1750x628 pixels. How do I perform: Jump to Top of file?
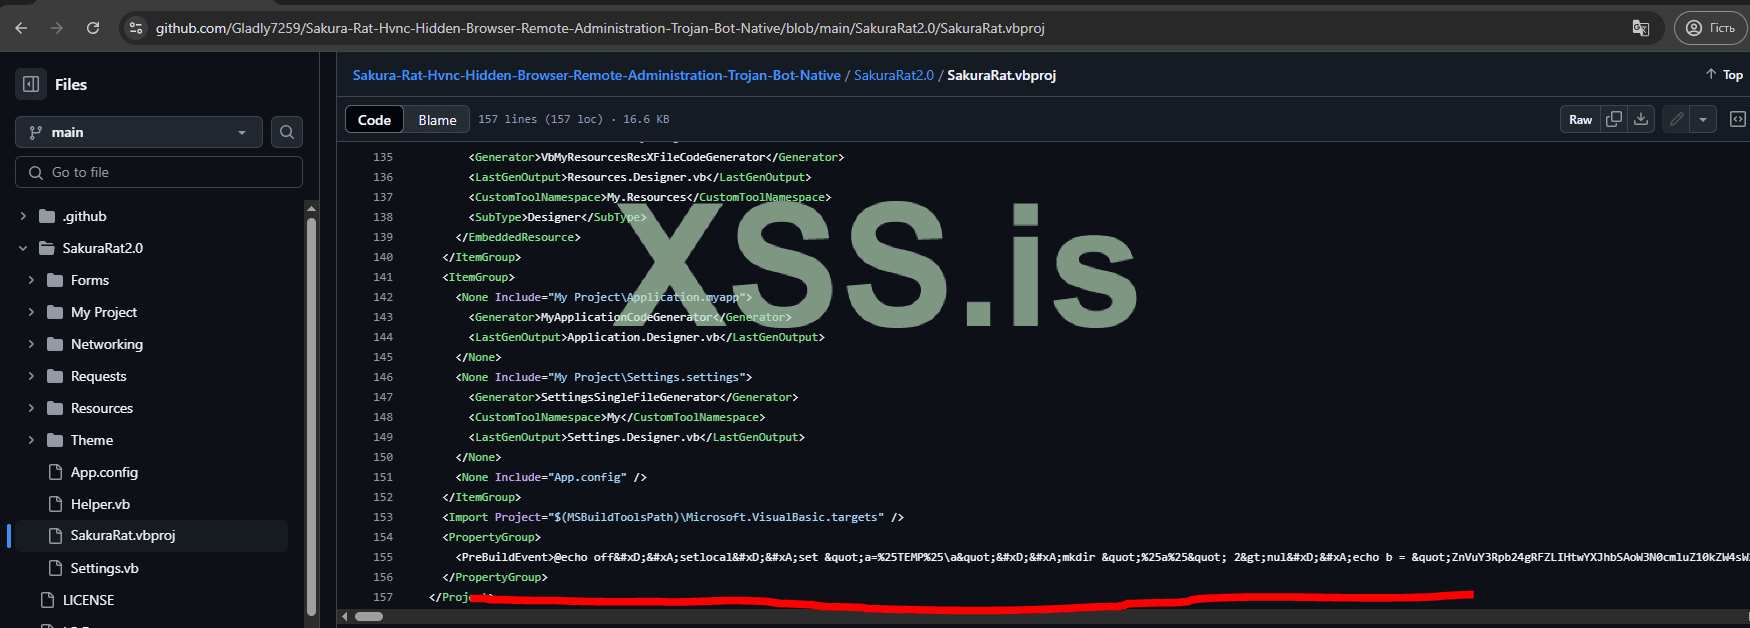point(1724,75)
